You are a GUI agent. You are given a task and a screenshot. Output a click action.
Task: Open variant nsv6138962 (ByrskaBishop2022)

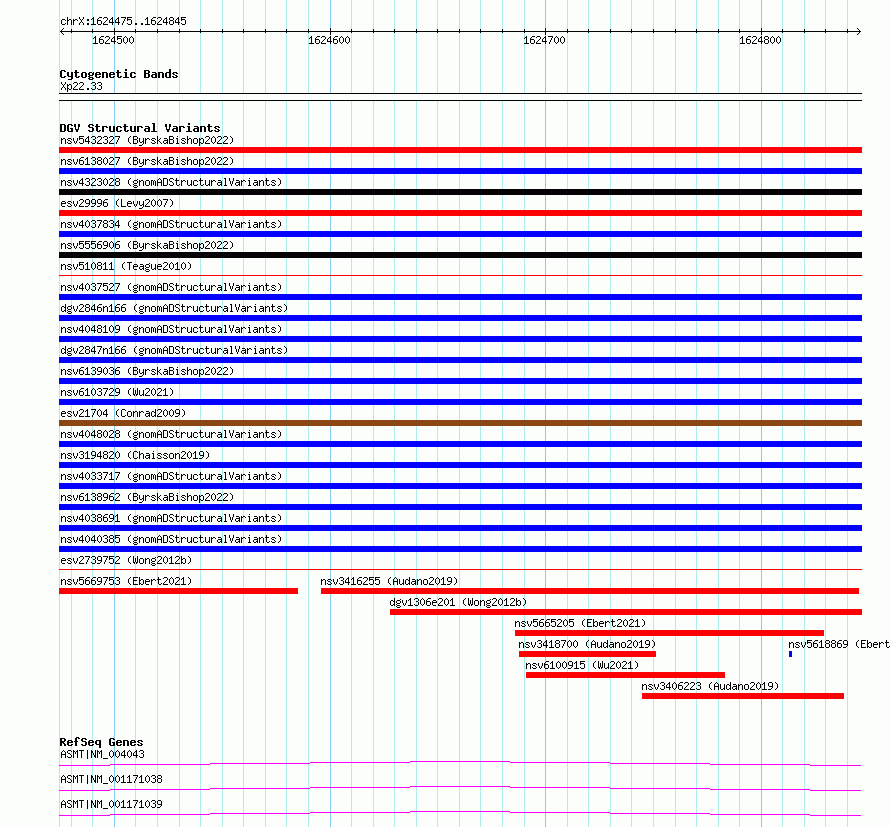point(147,497)
